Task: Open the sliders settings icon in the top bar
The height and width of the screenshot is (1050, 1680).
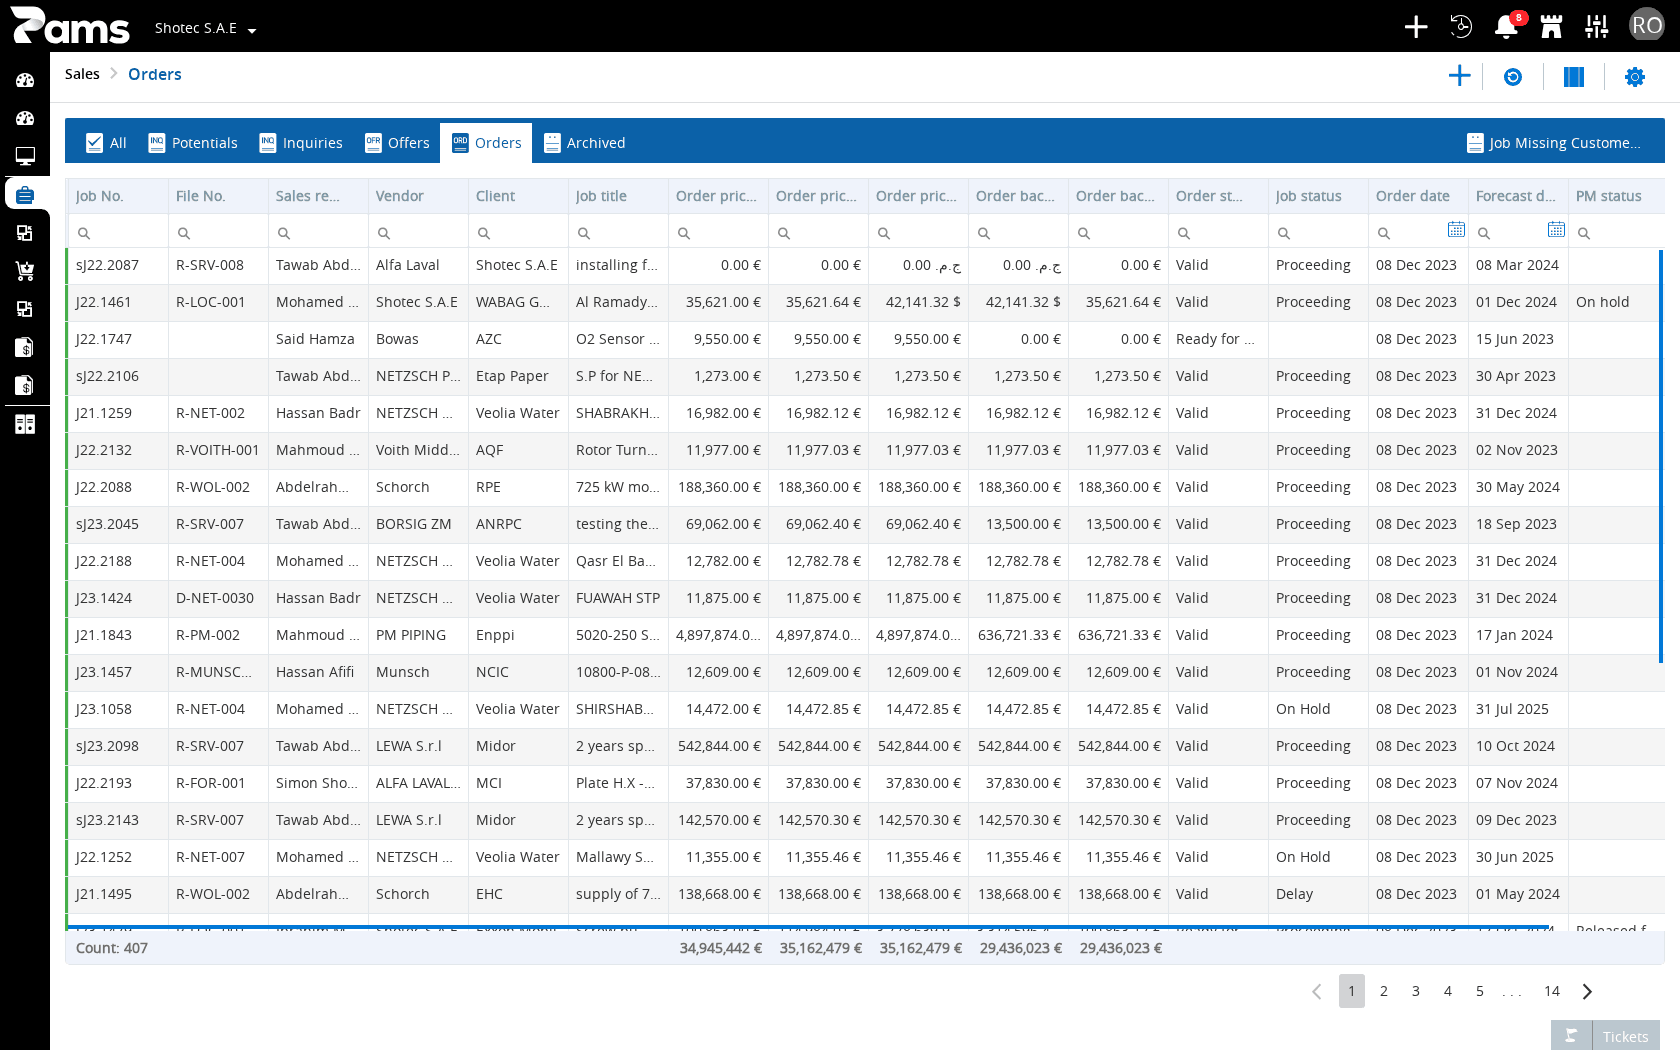Action: tap(1597, 26)
